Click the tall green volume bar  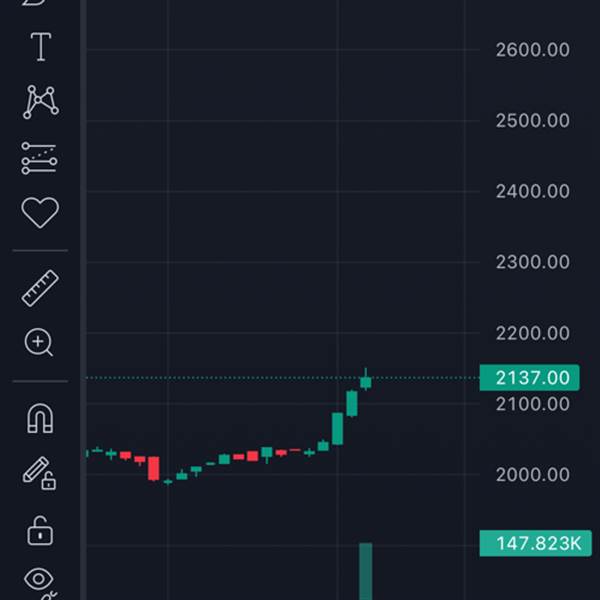(x=366, y=571)
